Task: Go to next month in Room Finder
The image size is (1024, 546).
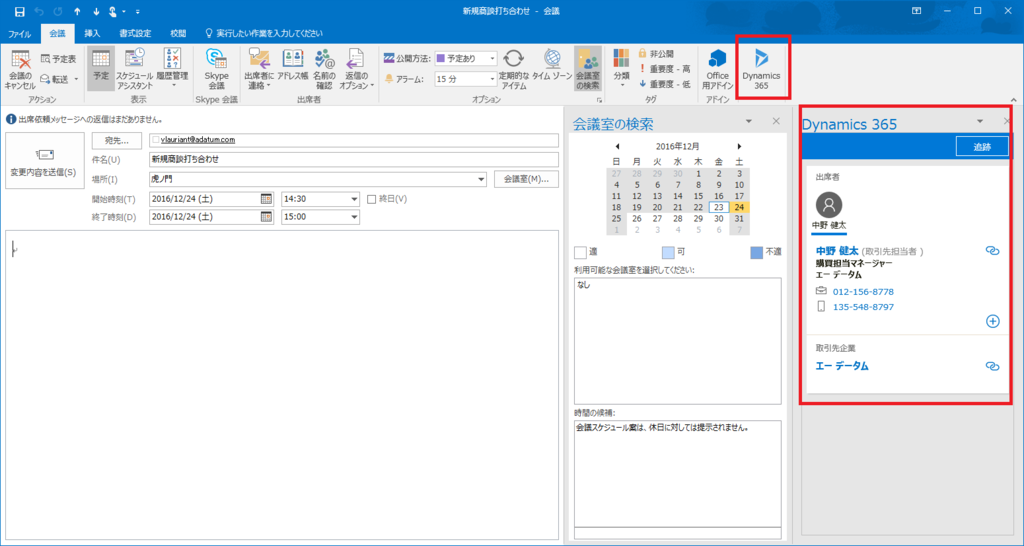Action: click(739, 146)
